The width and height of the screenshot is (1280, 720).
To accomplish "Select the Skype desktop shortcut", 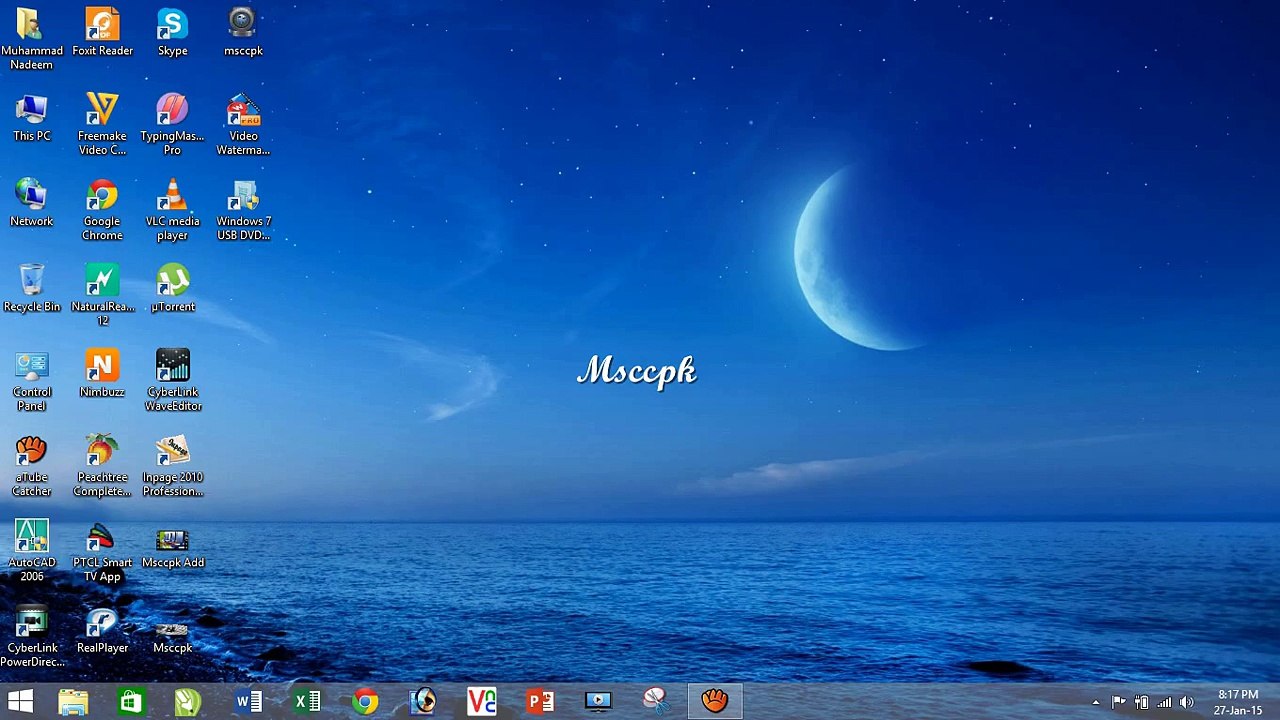I will click(x=172, y=32).
